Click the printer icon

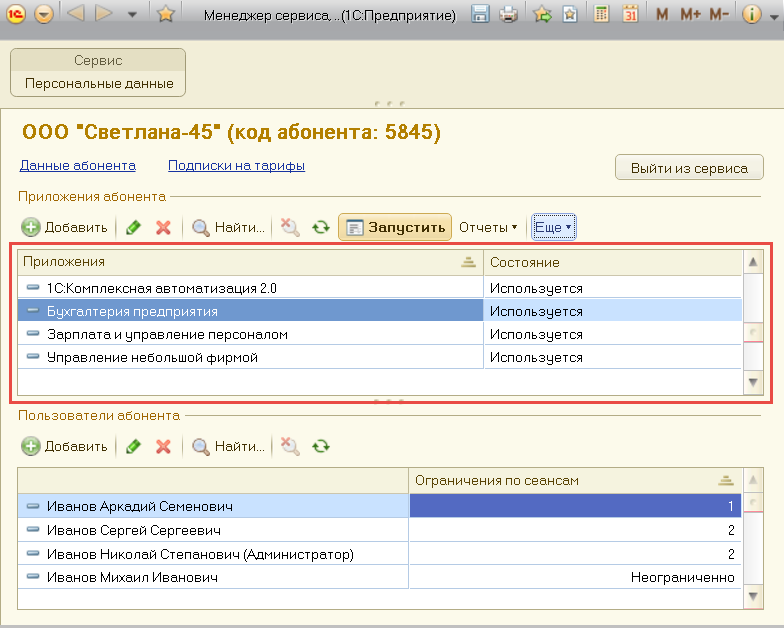click(x=508, y=14)
